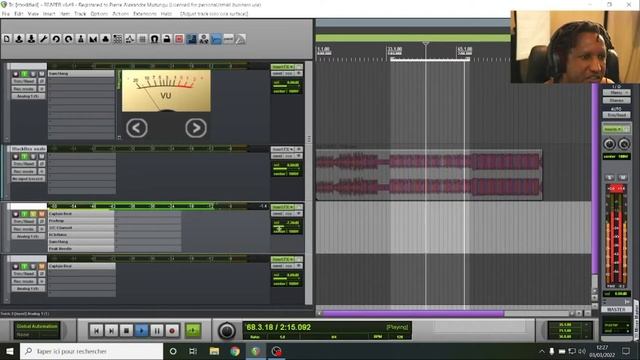The image size is (640, 360).
Task: Open the fourth track's Analog 1 input dropdown
Action: point(28,289)
